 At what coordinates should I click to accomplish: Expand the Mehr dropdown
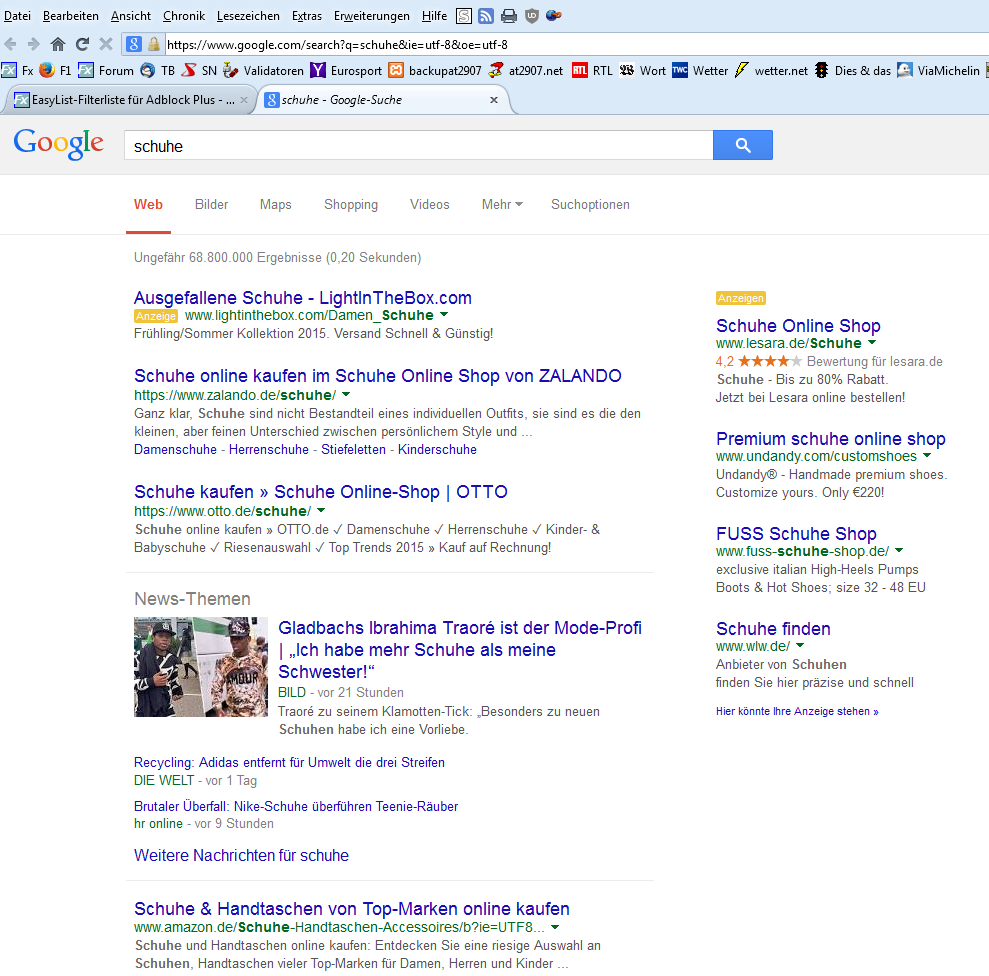tap(502, 204)
